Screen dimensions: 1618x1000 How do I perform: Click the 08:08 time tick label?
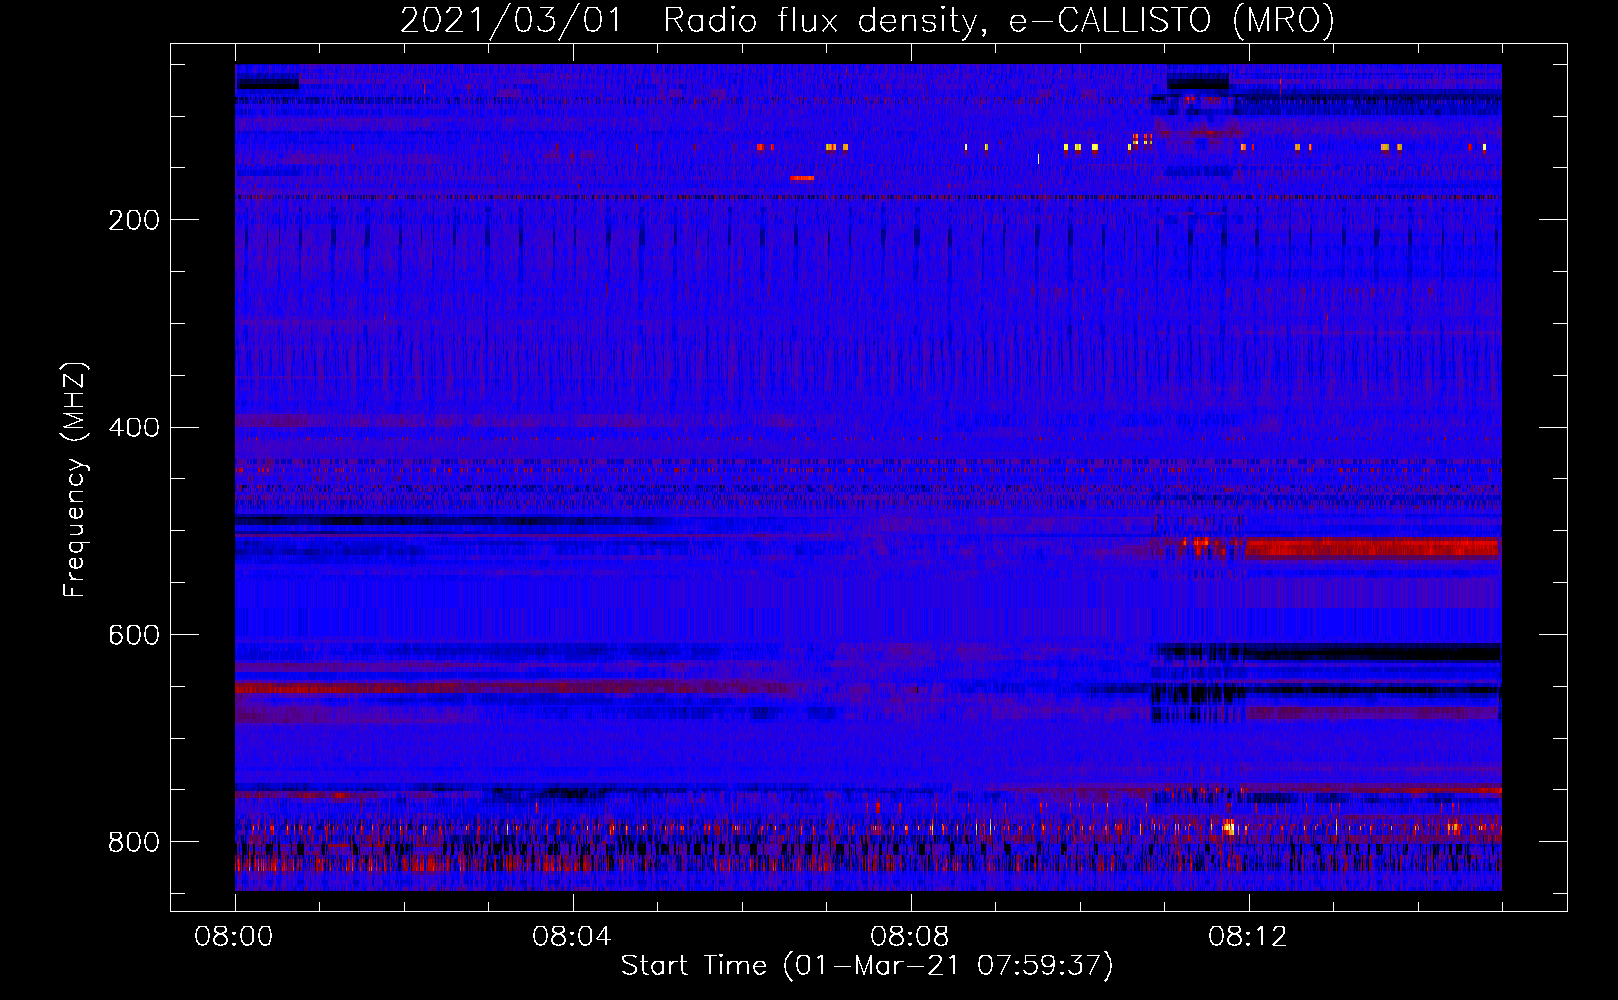click(910, 937)
